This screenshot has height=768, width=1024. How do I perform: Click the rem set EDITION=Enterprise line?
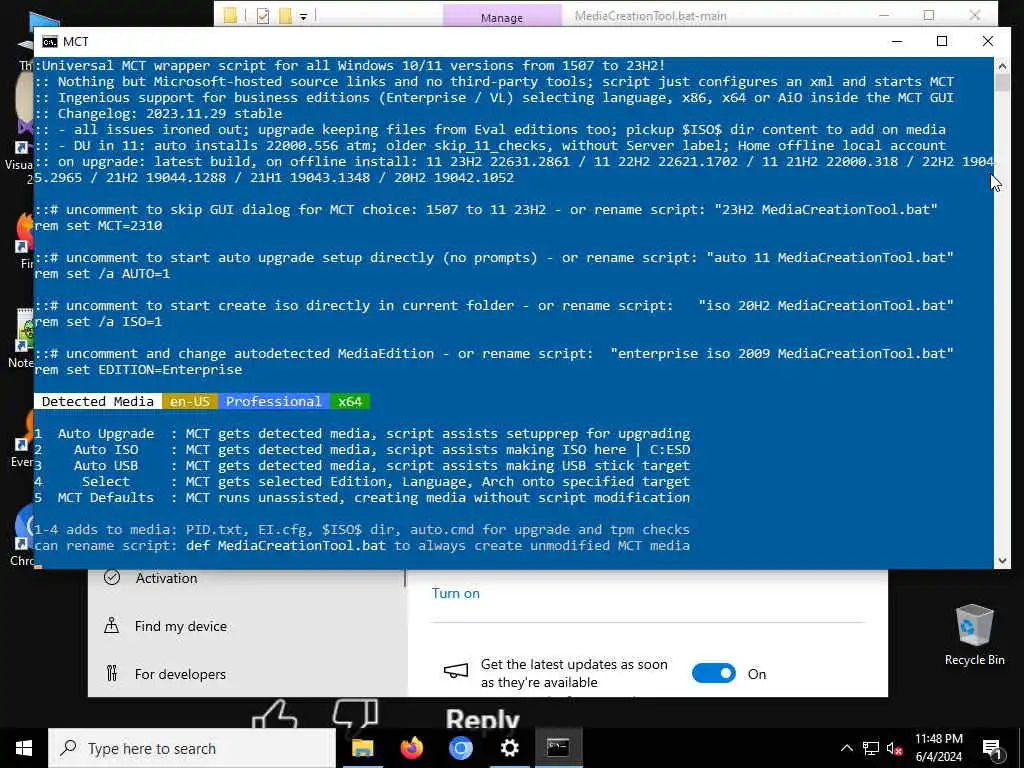point(138,370)
